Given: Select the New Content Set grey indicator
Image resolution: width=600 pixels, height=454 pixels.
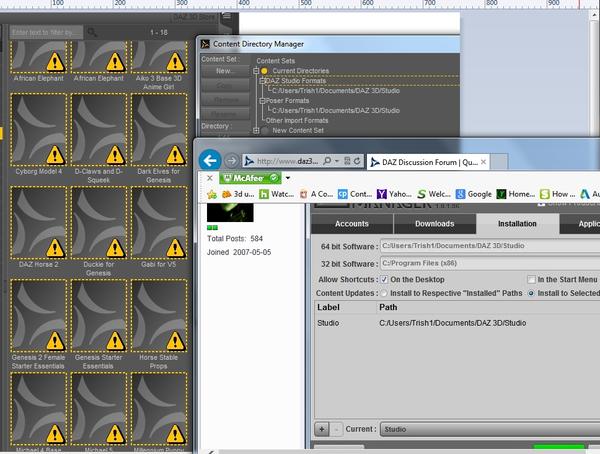Looking at the screenshot, I should (264, 131).
